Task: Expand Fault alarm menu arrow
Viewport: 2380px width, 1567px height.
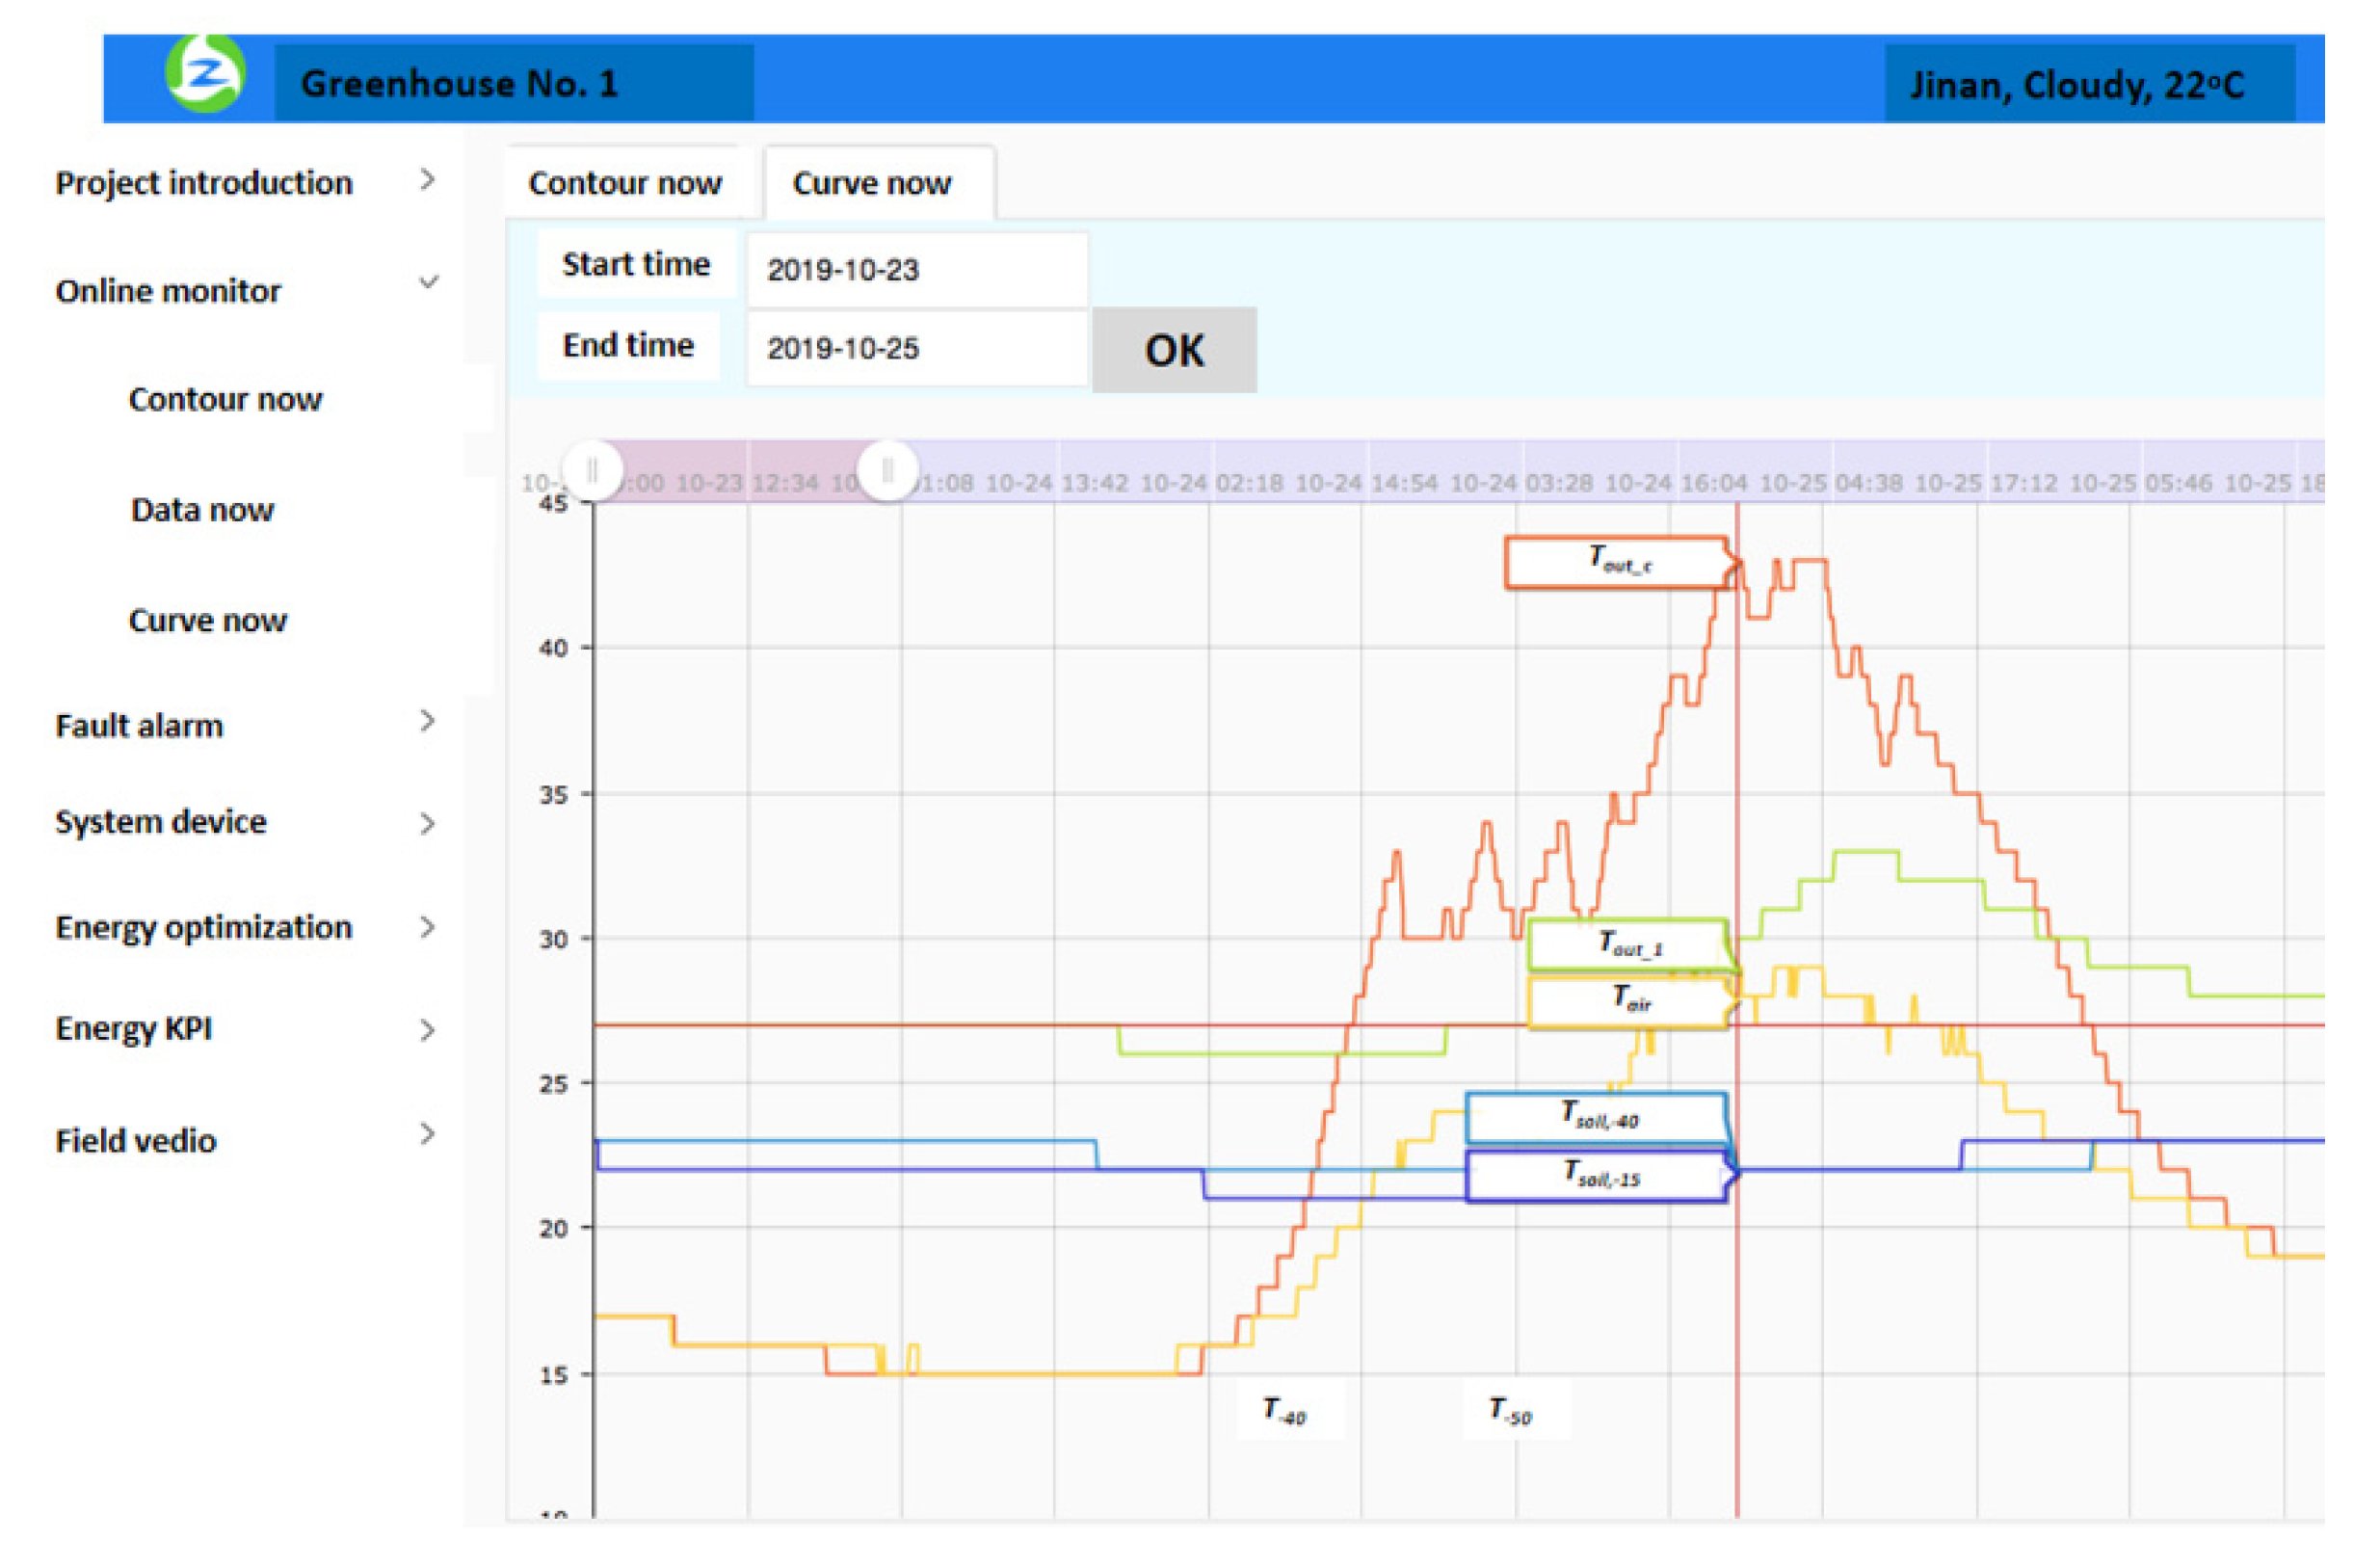Action: (427, 721)
